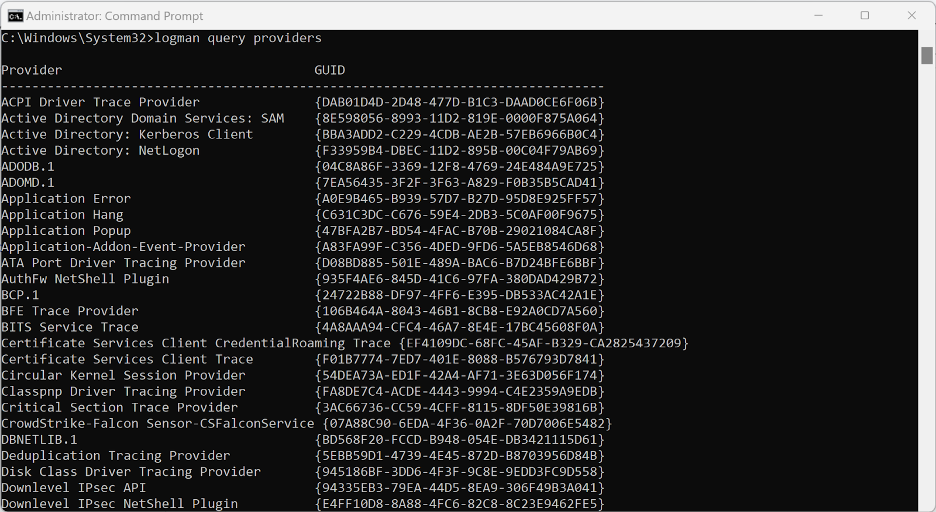936x512 pixels.
Task: Click the 'logman query providers' command text
Action: click(238, 38)
